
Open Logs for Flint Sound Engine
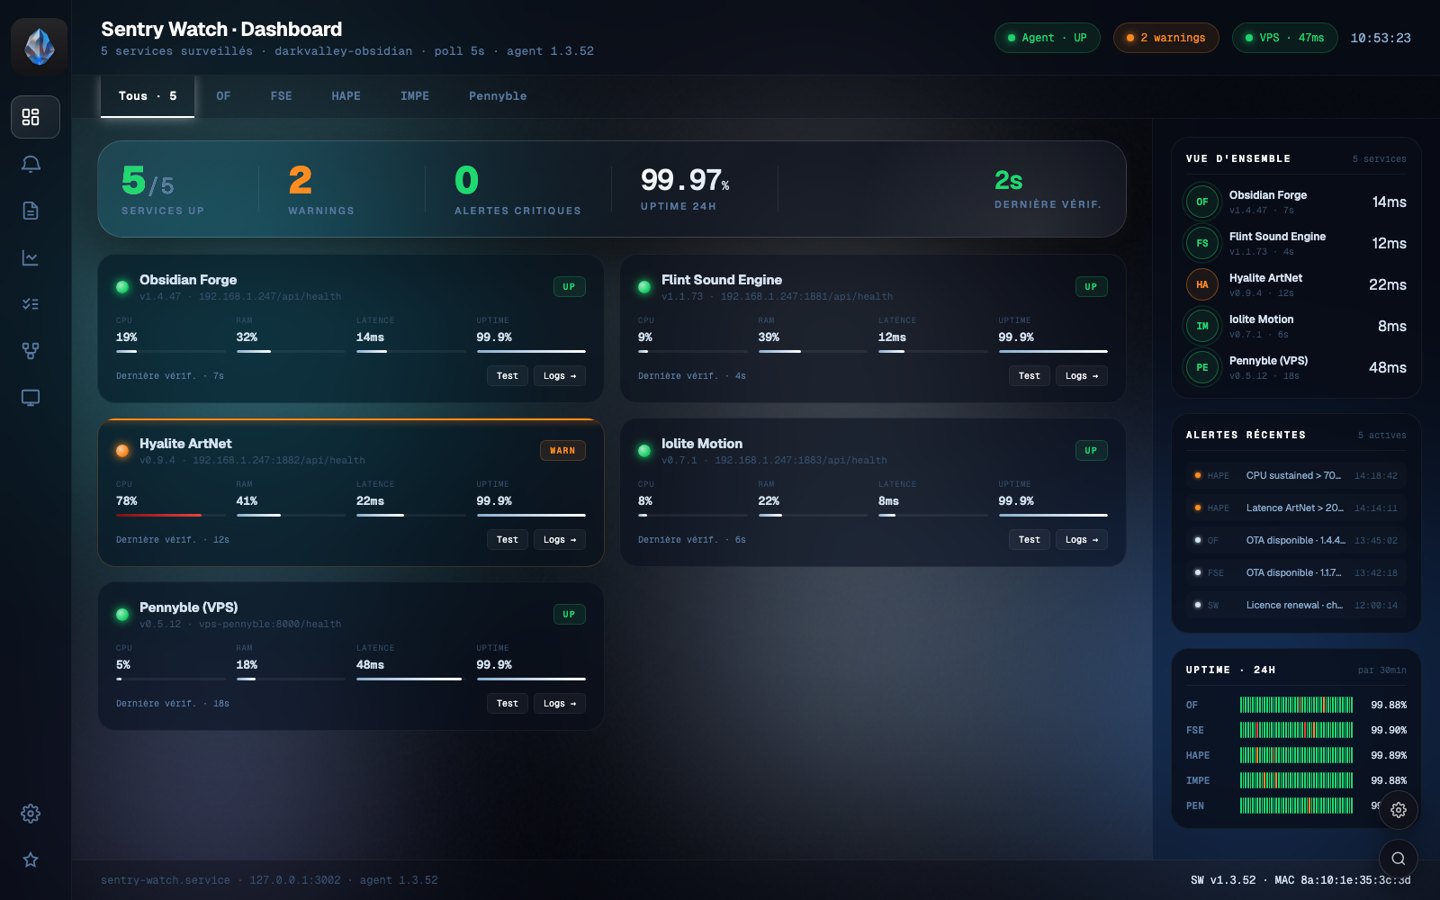pos(1081,376)
